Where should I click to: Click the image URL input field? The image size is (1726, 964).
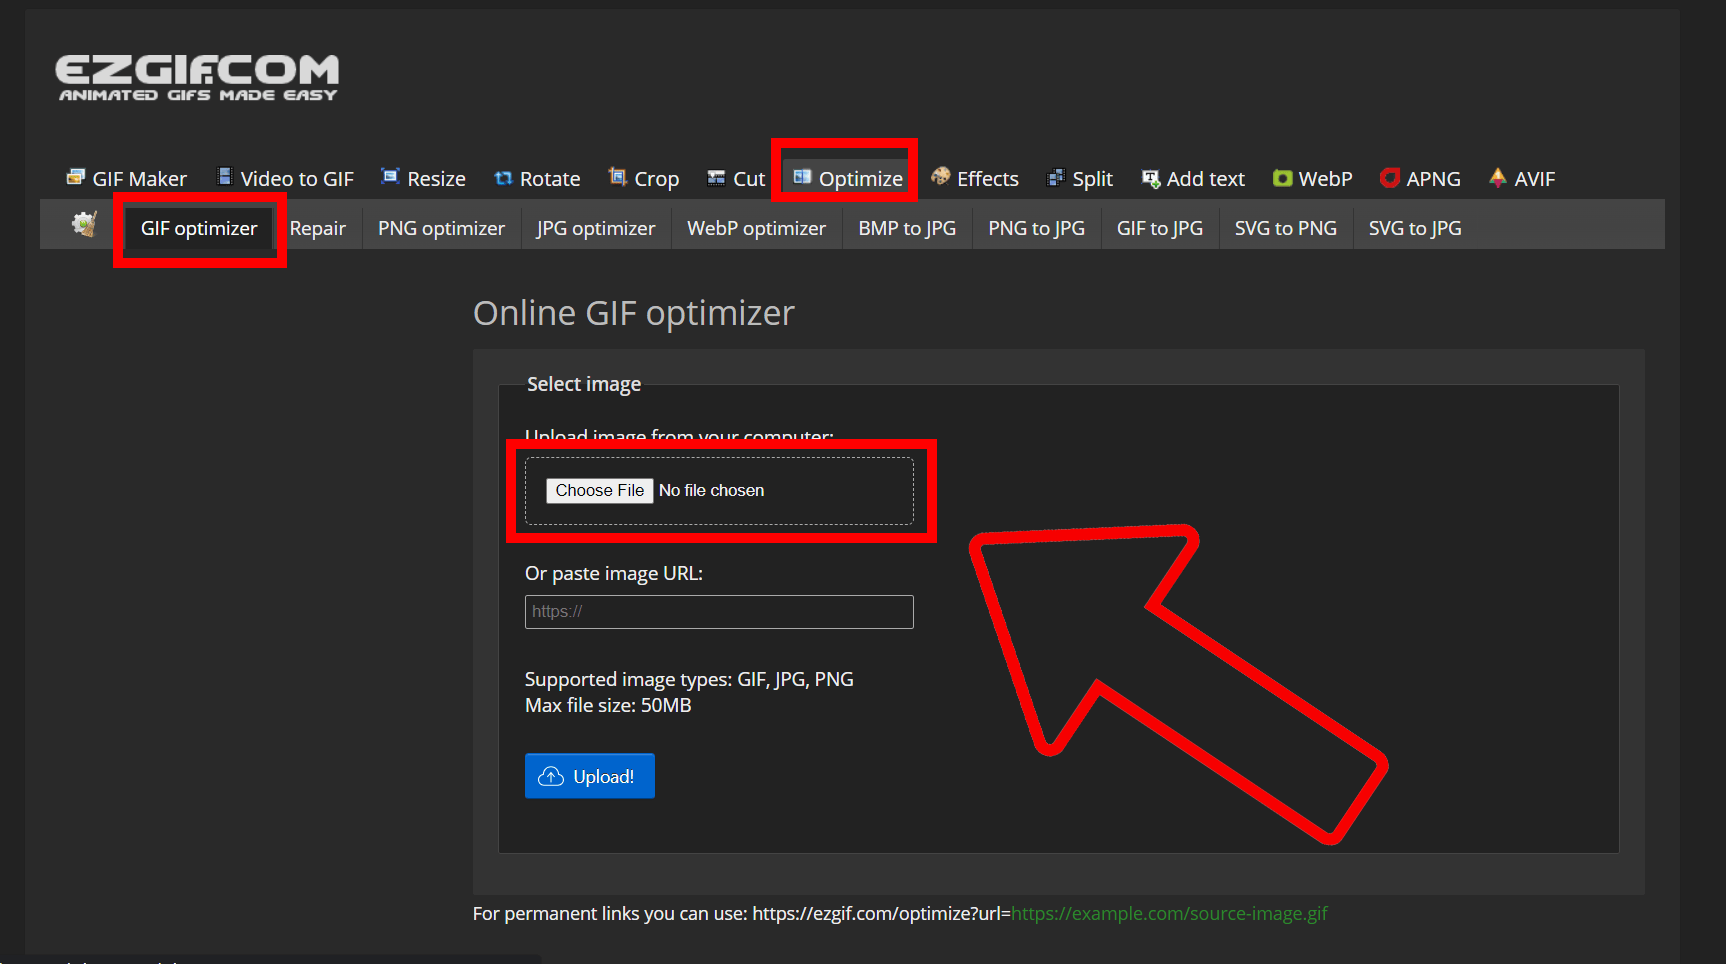tap(718, 611)
